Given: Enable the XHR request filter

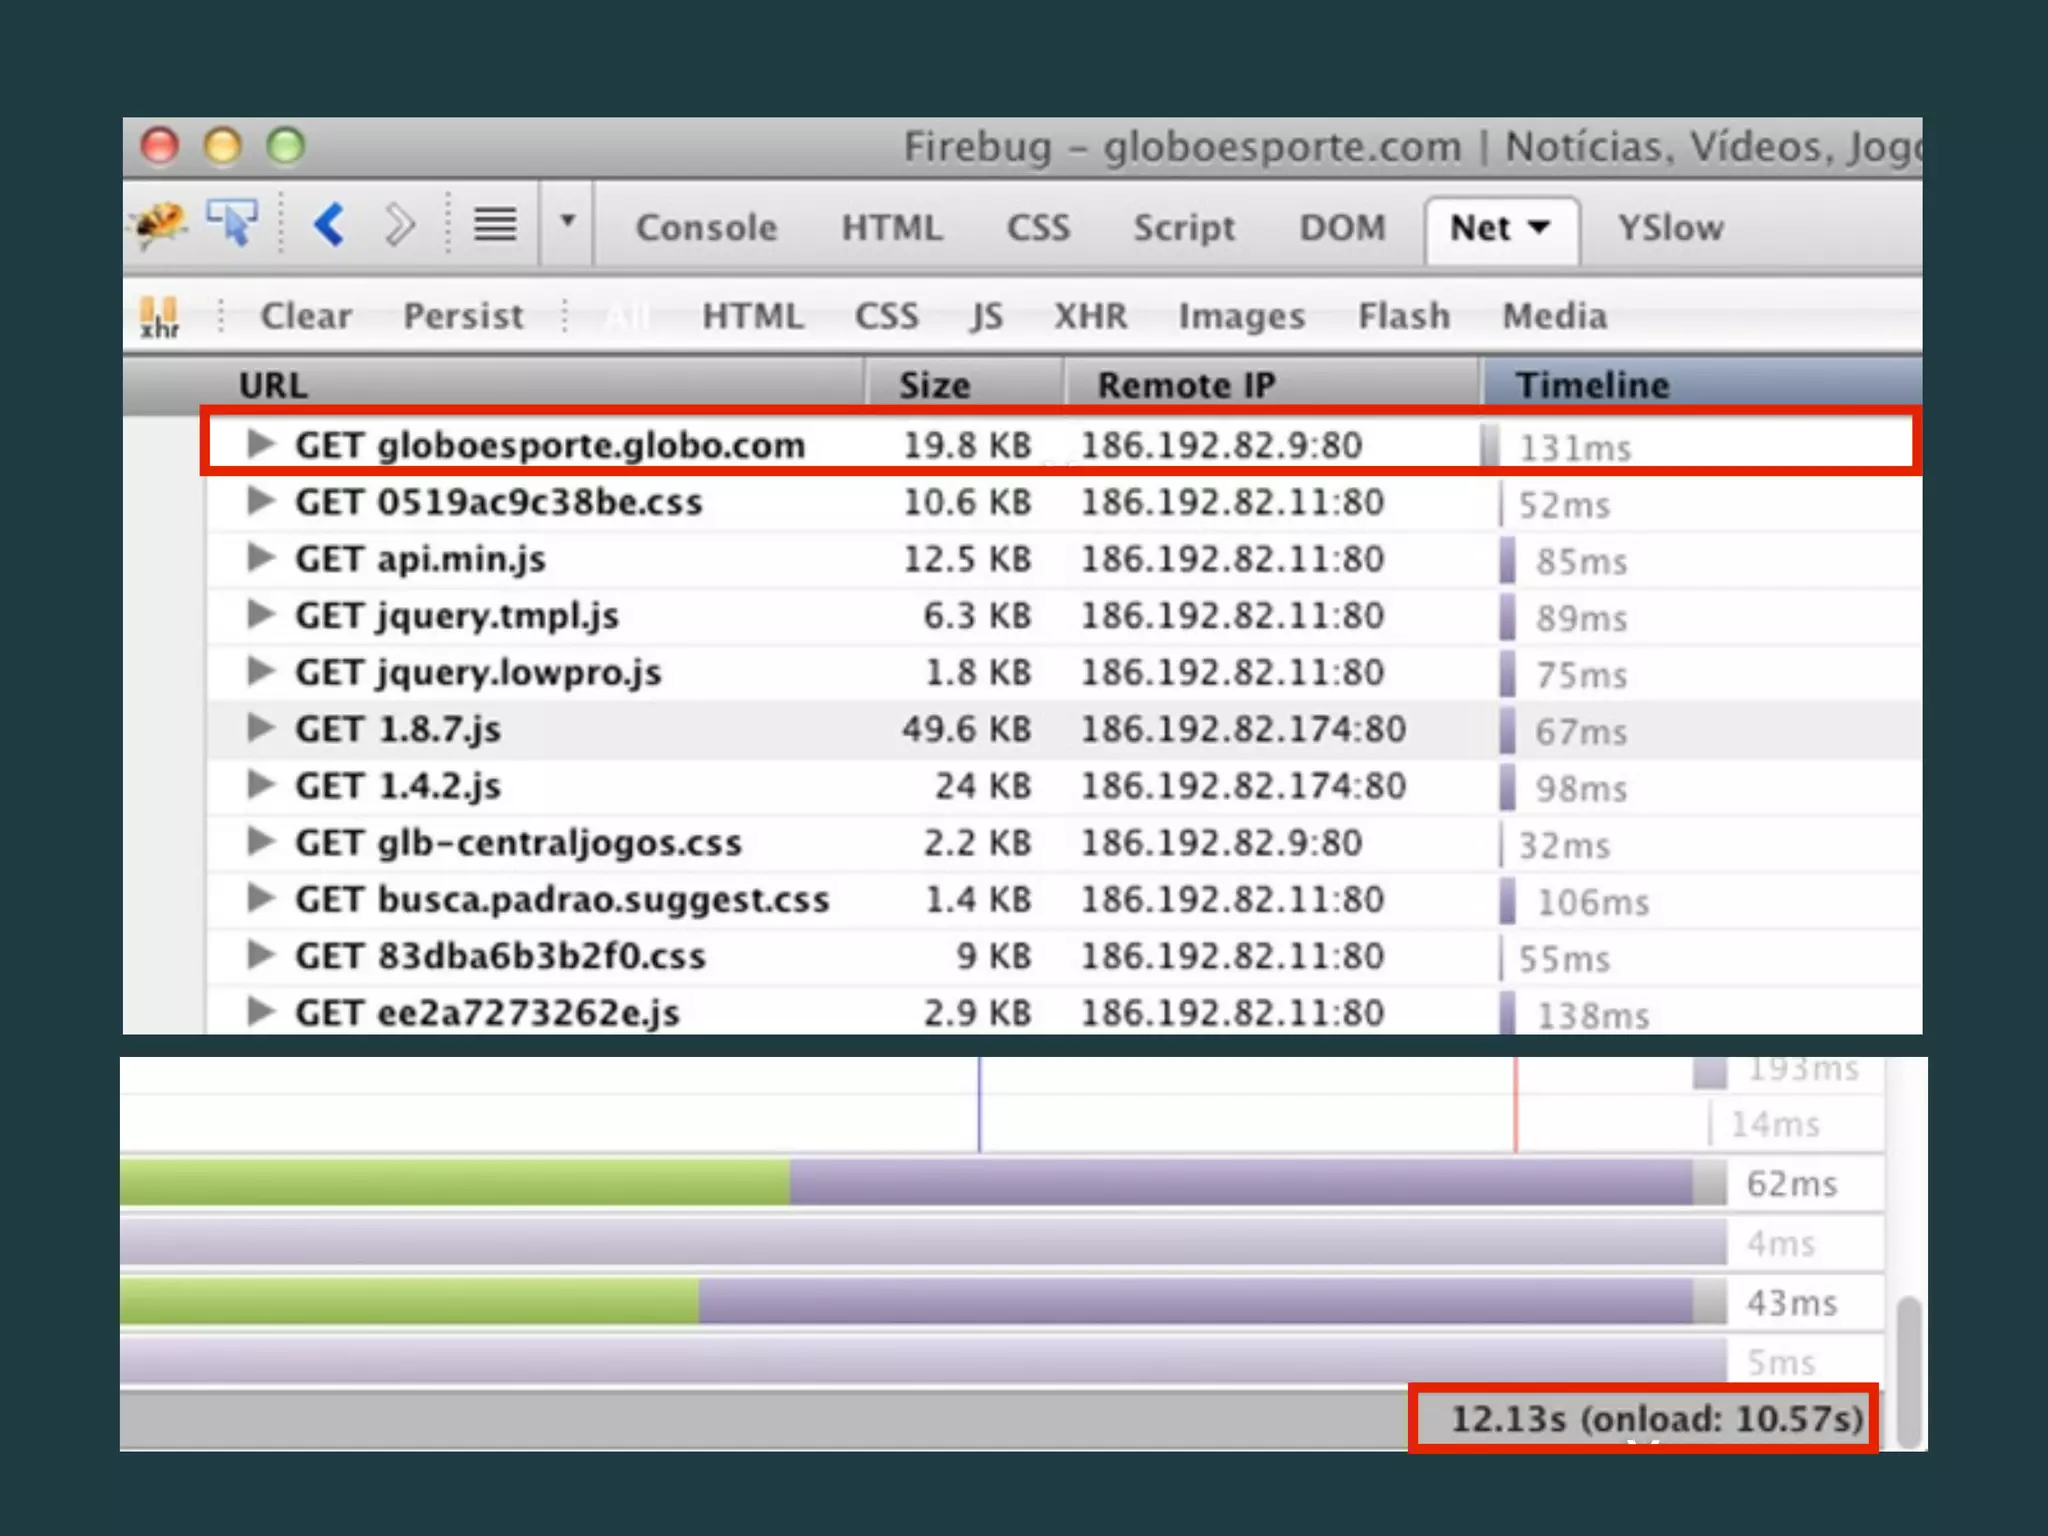Looking at the screenshot, I should point(1090,316).
